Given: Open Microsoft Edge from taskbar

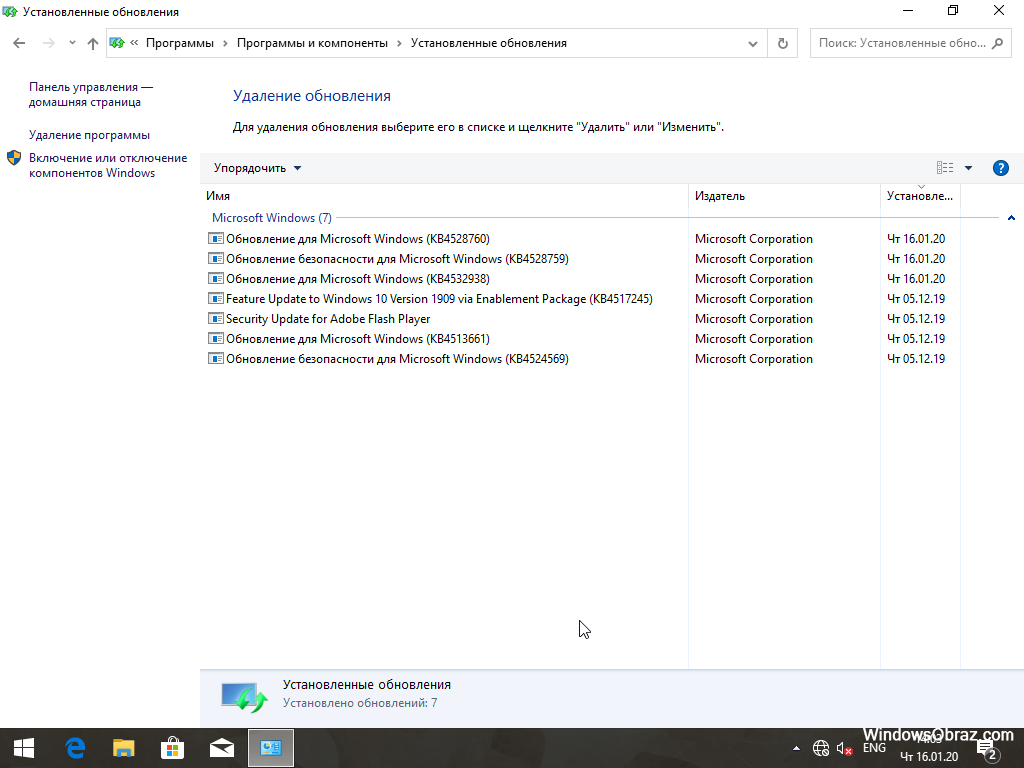Looking at the screenshot, I should click(x=75, y=748).
